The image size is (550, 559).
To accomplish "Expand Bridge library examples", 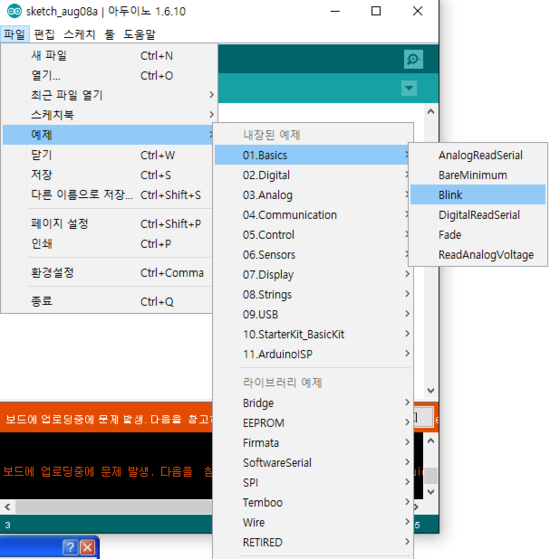I will point(313,403).
